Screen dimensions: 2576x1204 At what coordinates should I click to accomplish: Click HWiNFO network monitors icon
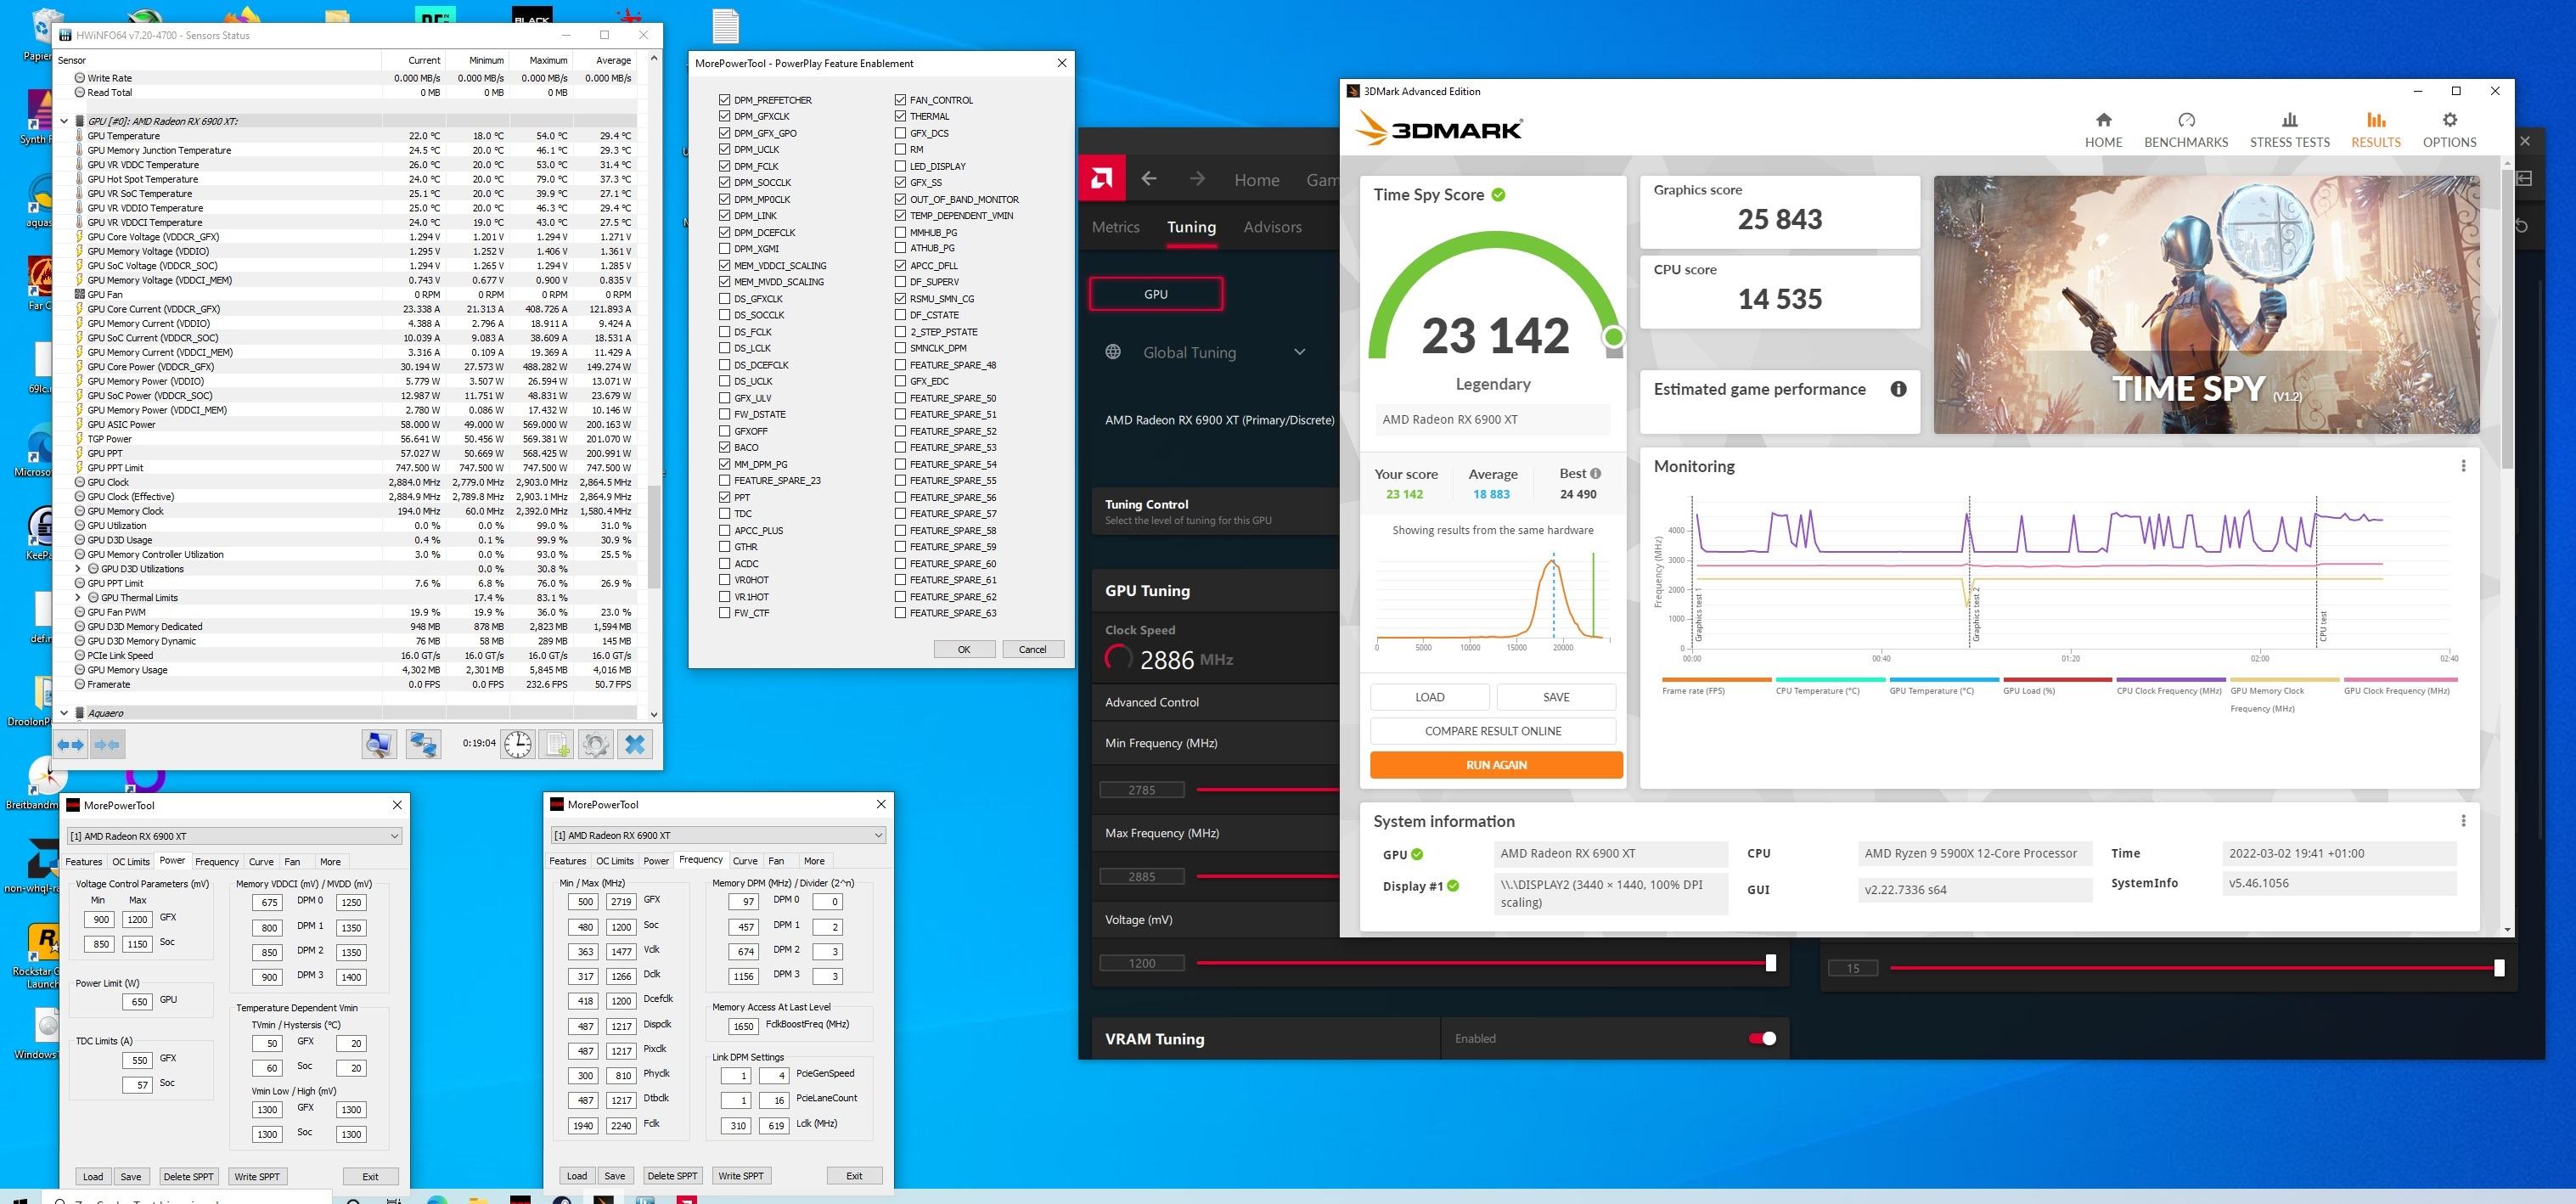pos(423,744)
